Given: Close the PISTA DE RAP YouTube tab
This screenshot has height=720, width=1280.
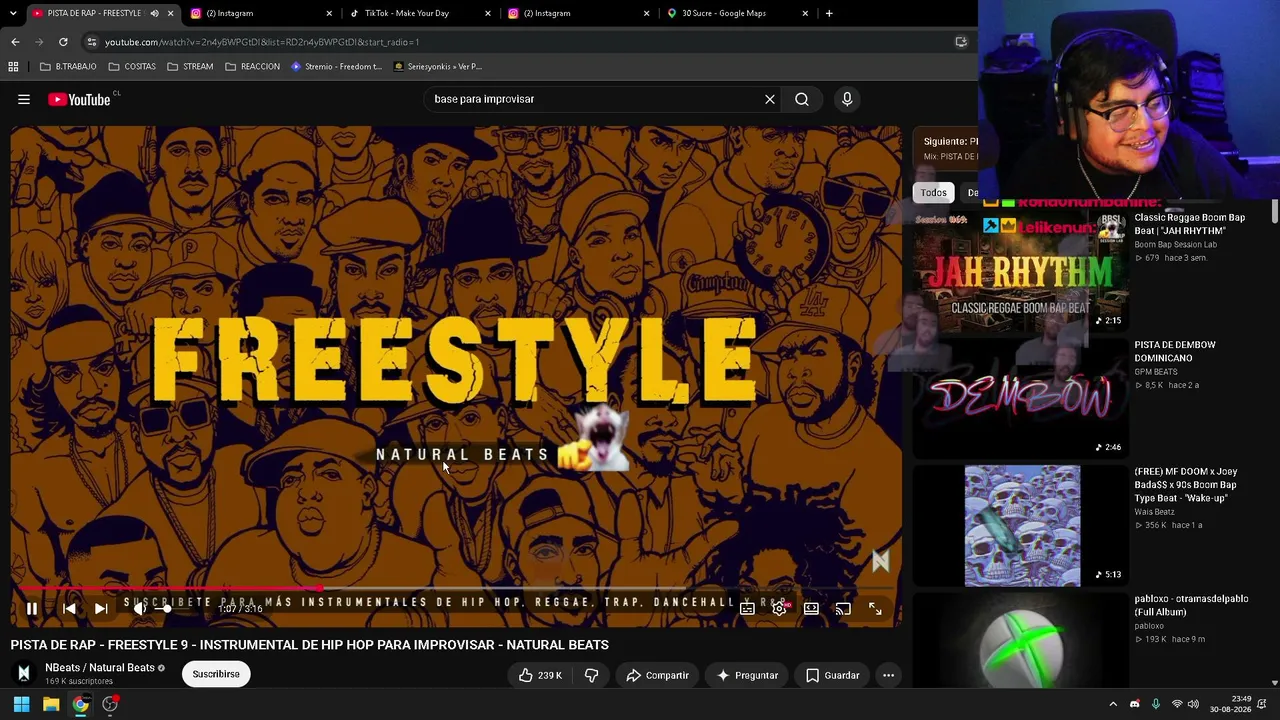Looking at the screenshot, I should (x=170, y=13).
